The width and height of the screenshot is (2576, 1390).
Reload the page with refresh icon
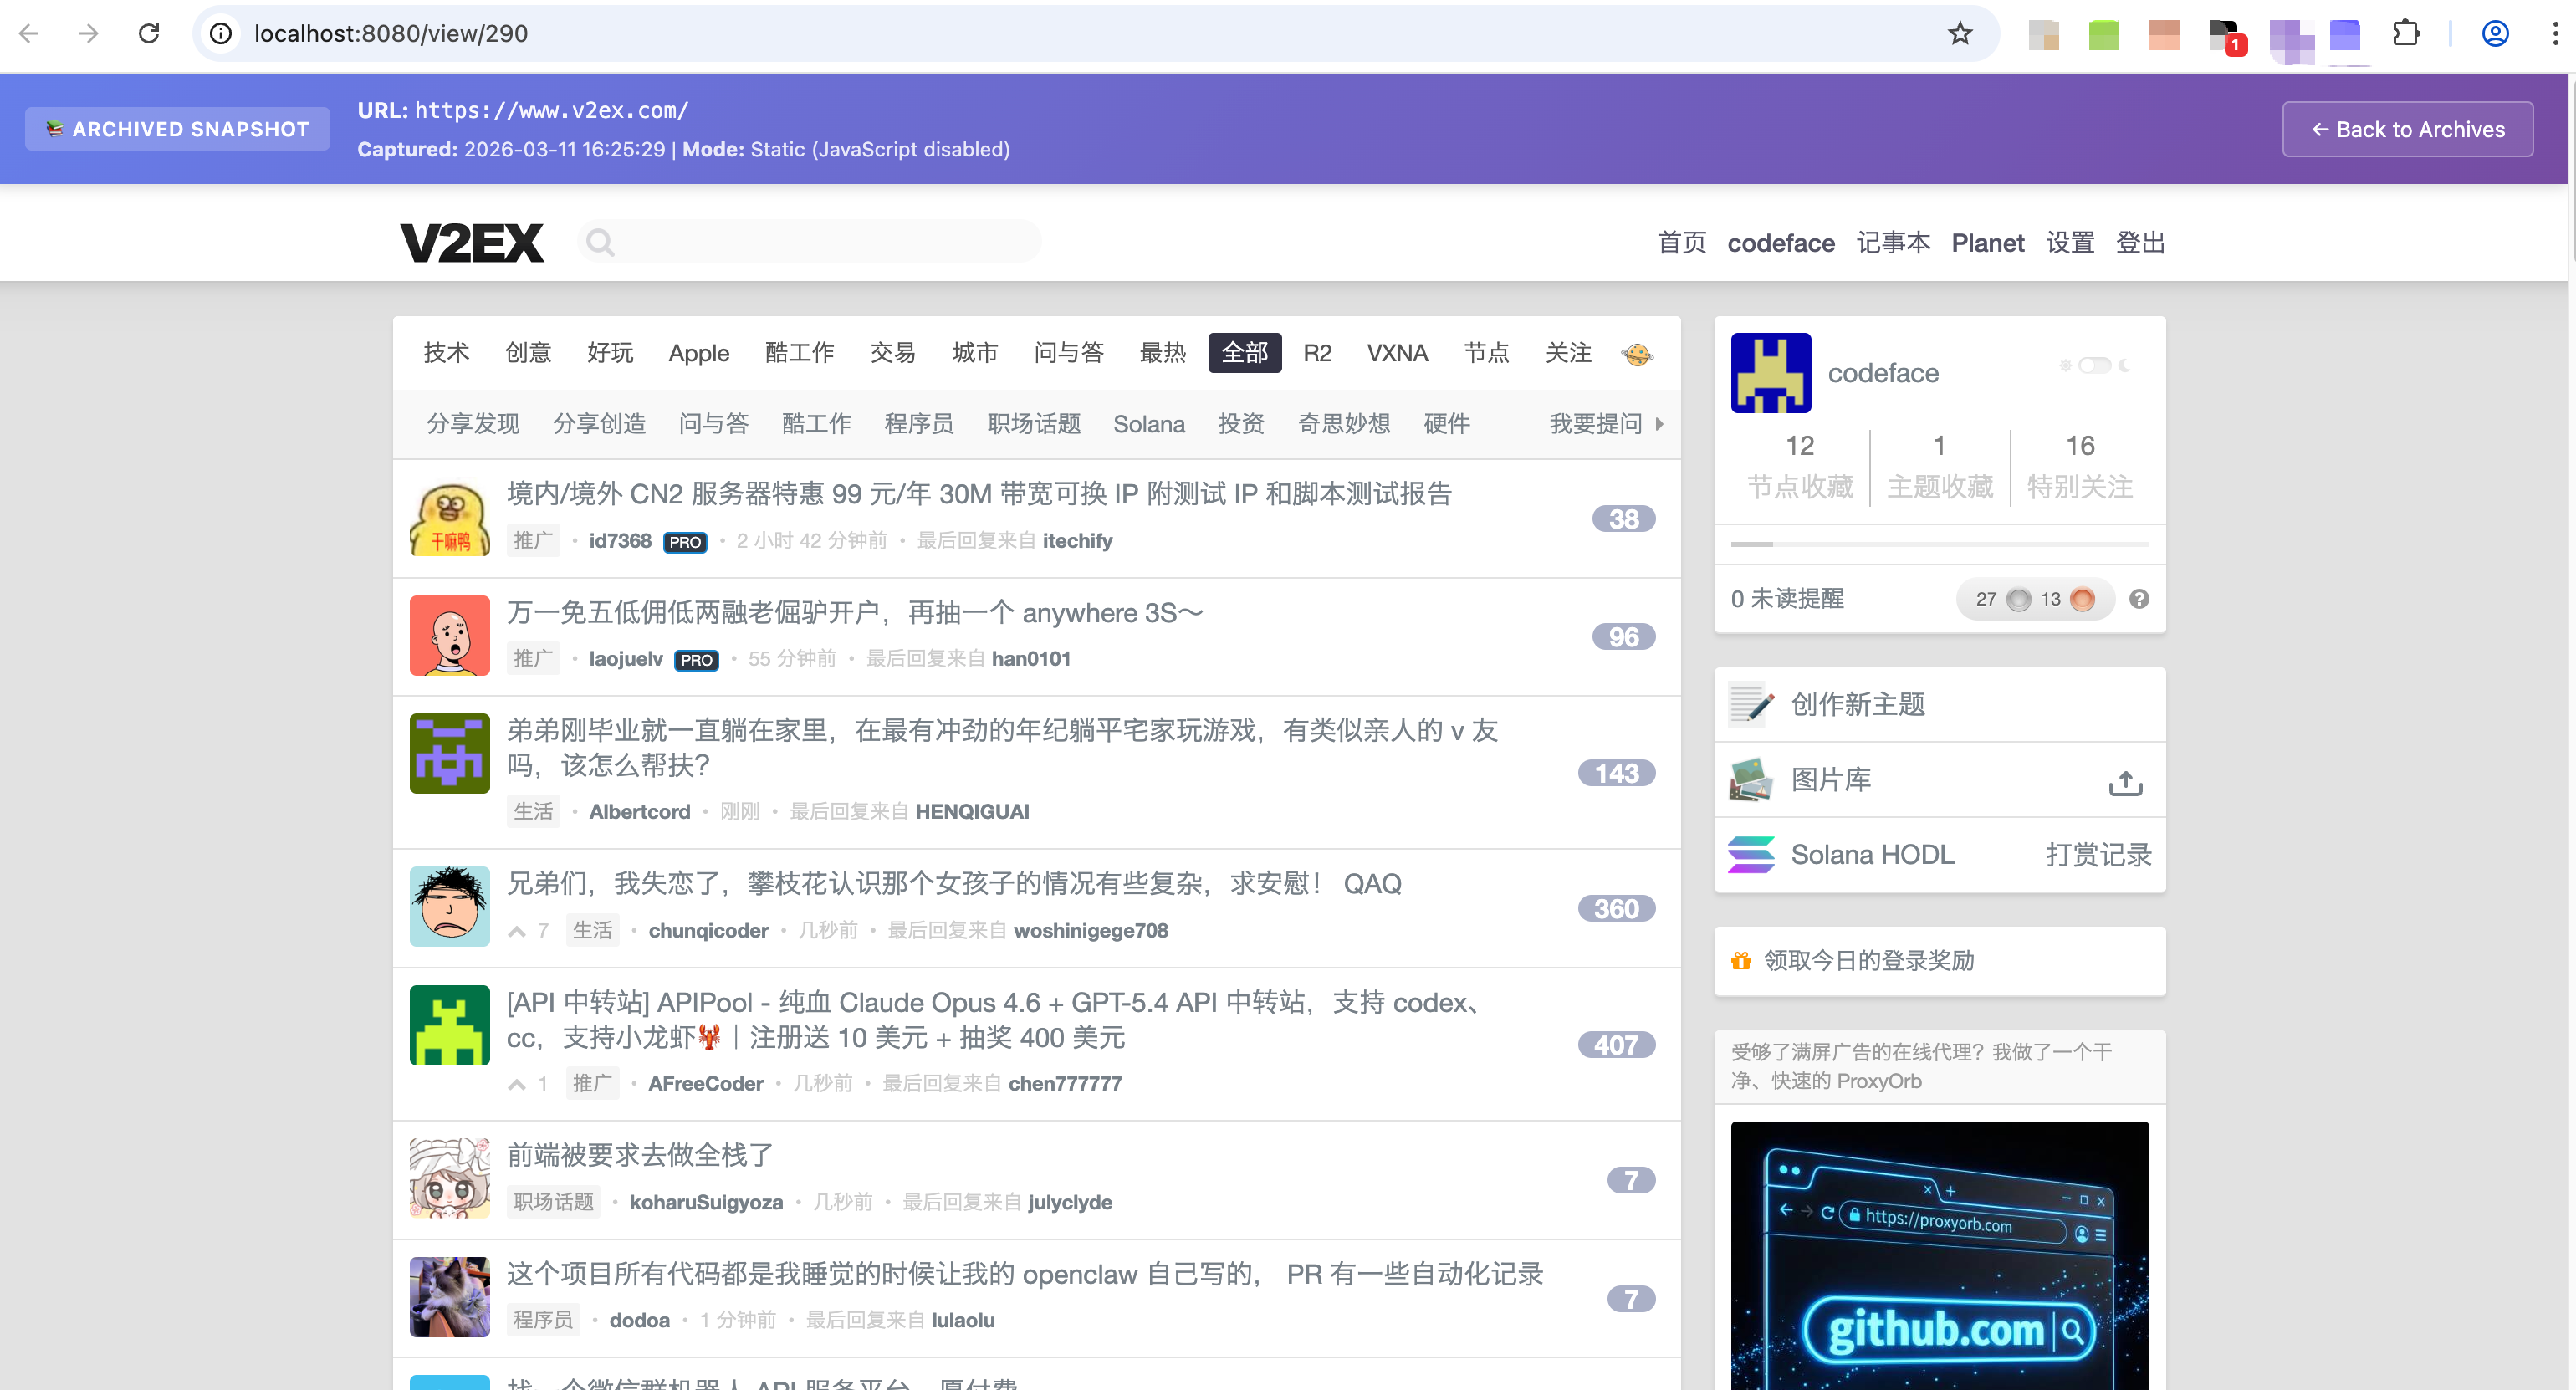coord(149,34)
